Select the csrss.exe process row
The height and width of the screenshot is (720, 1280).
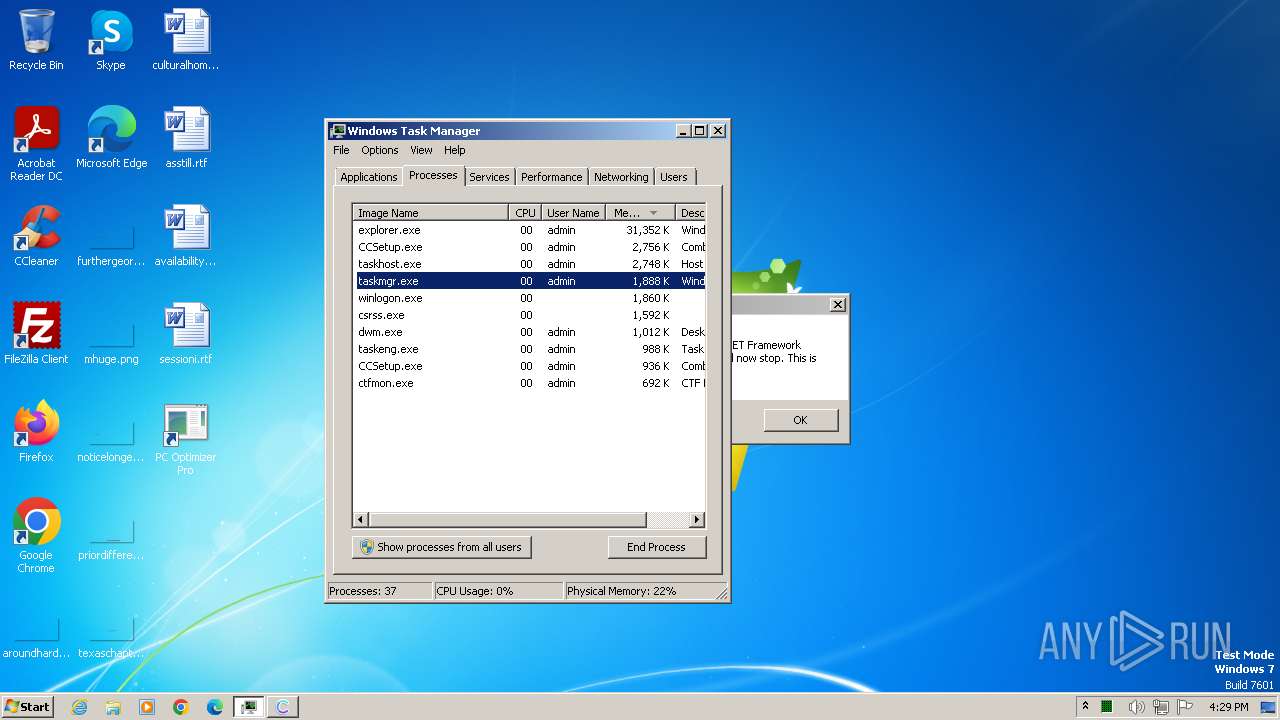pyautogui.click(x=530, y=315)
